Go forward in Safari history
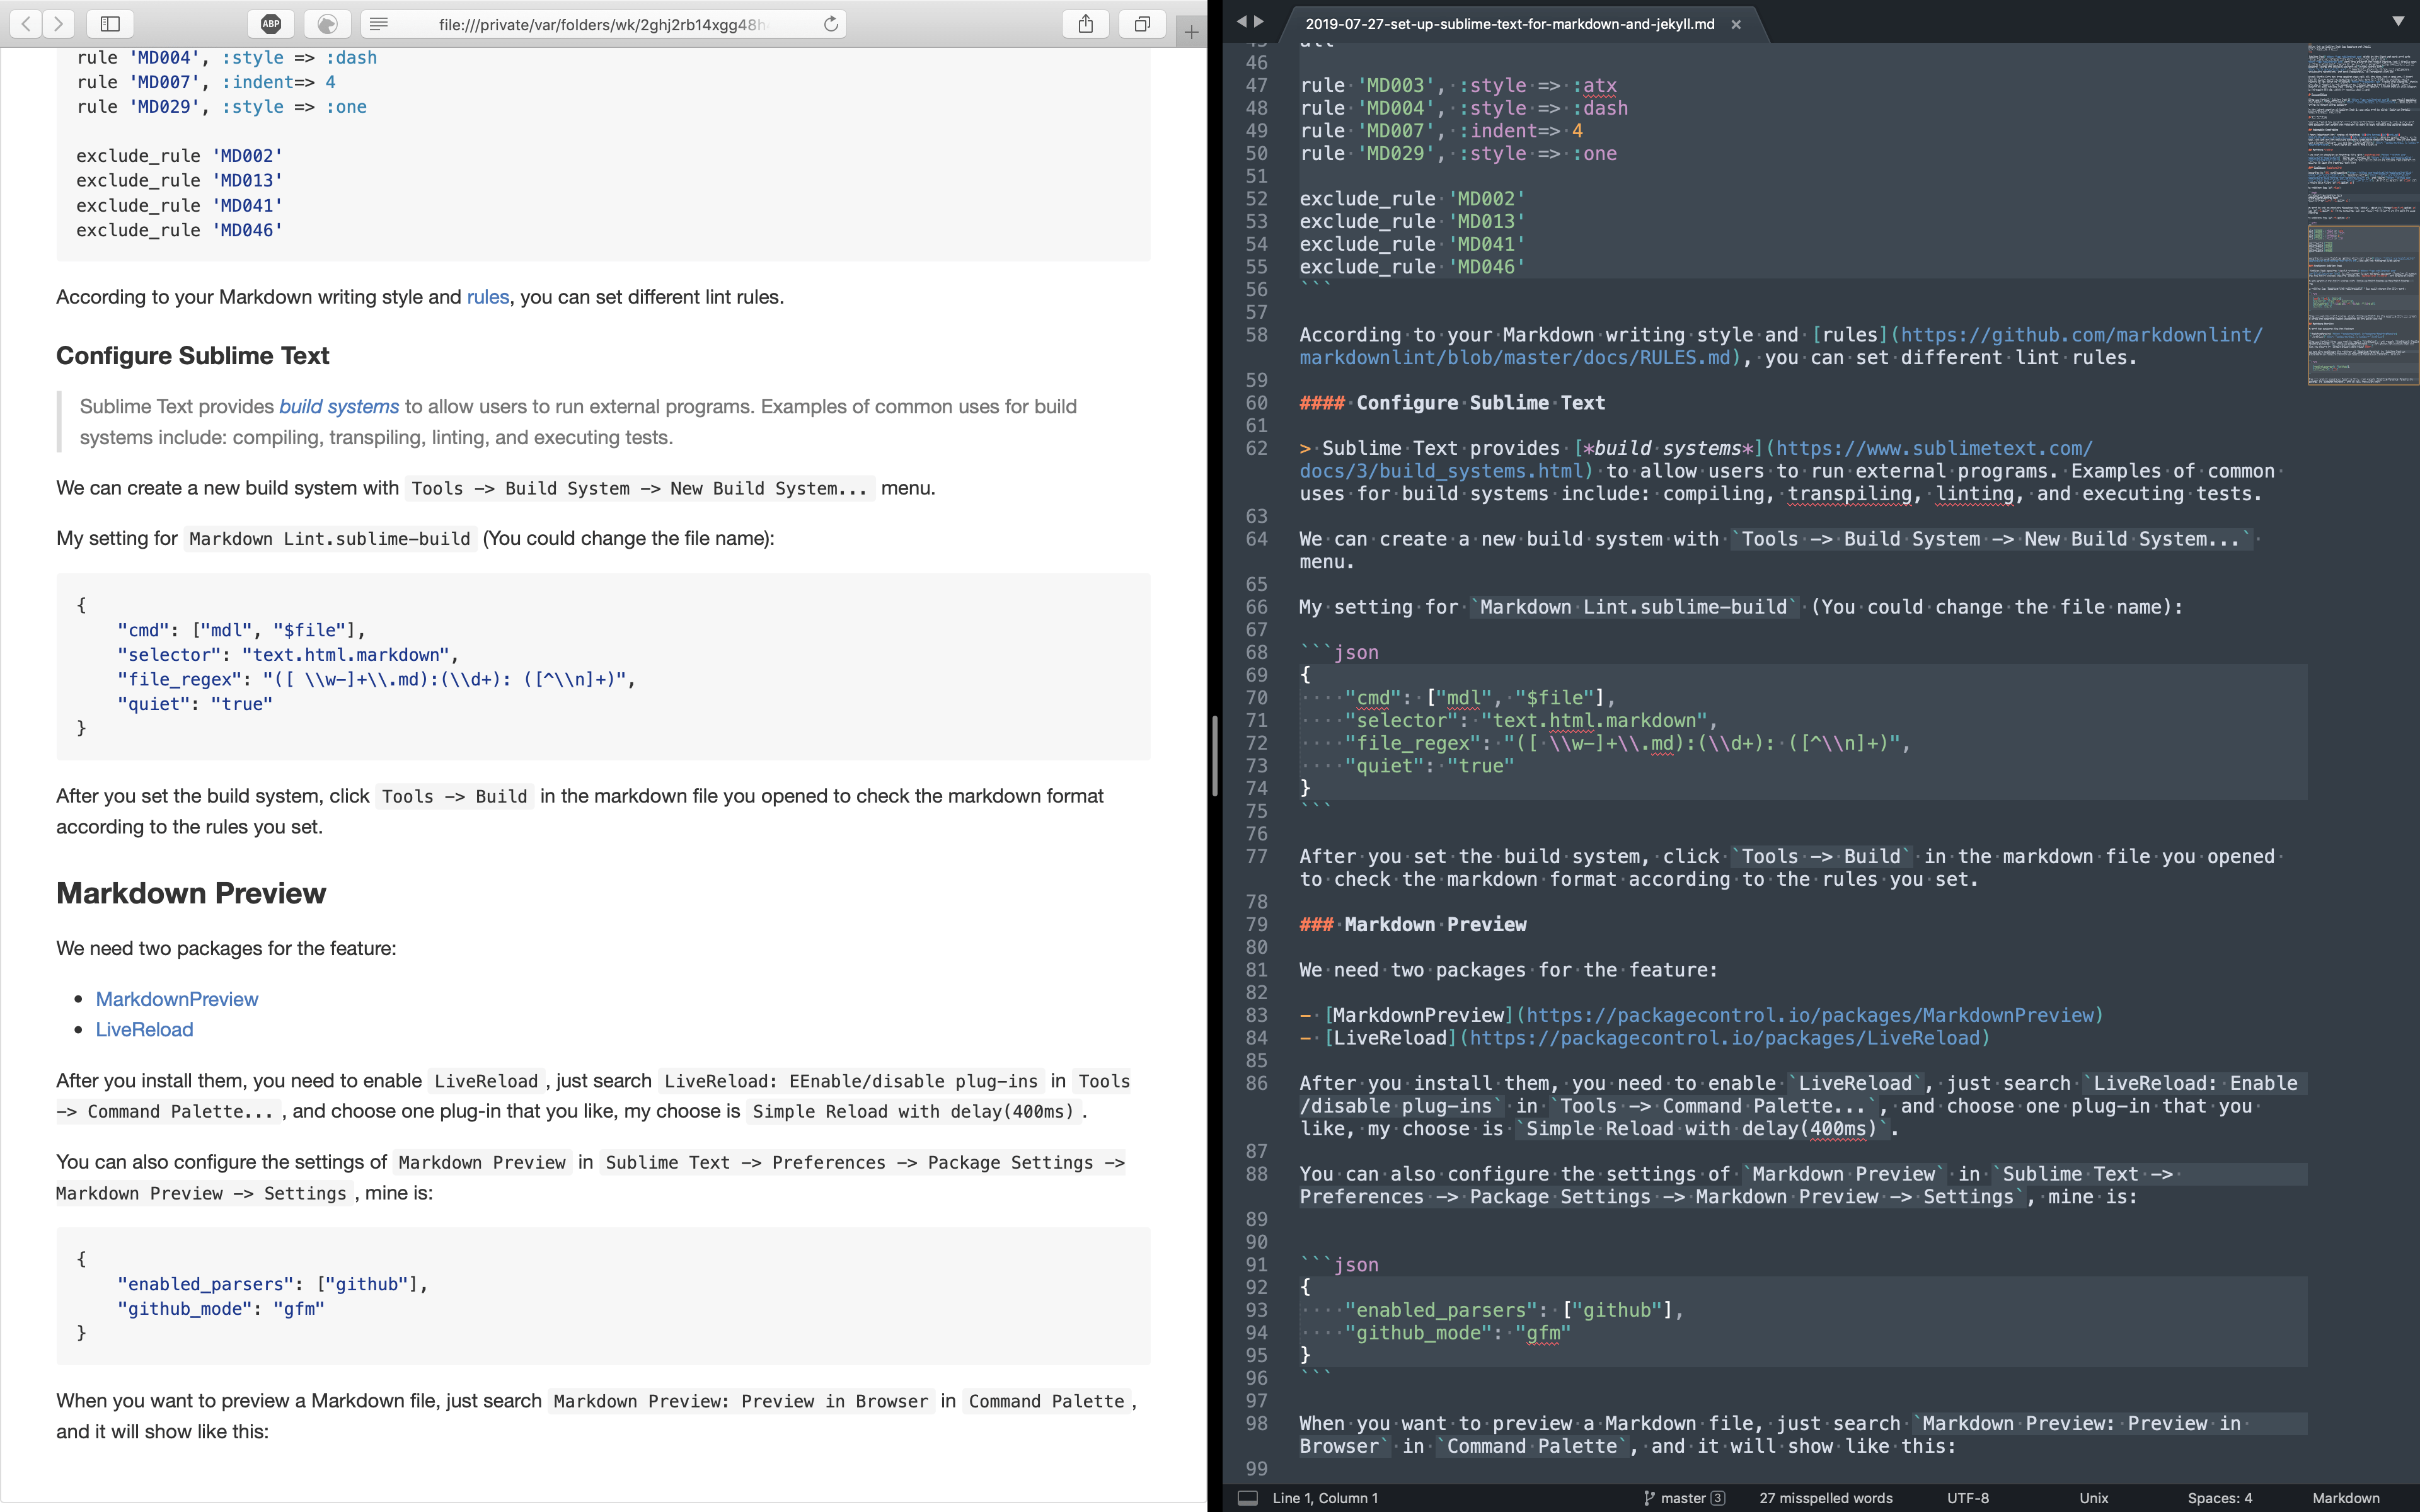This screenshot has height=1512, width=2420. [x=59, y=24]
